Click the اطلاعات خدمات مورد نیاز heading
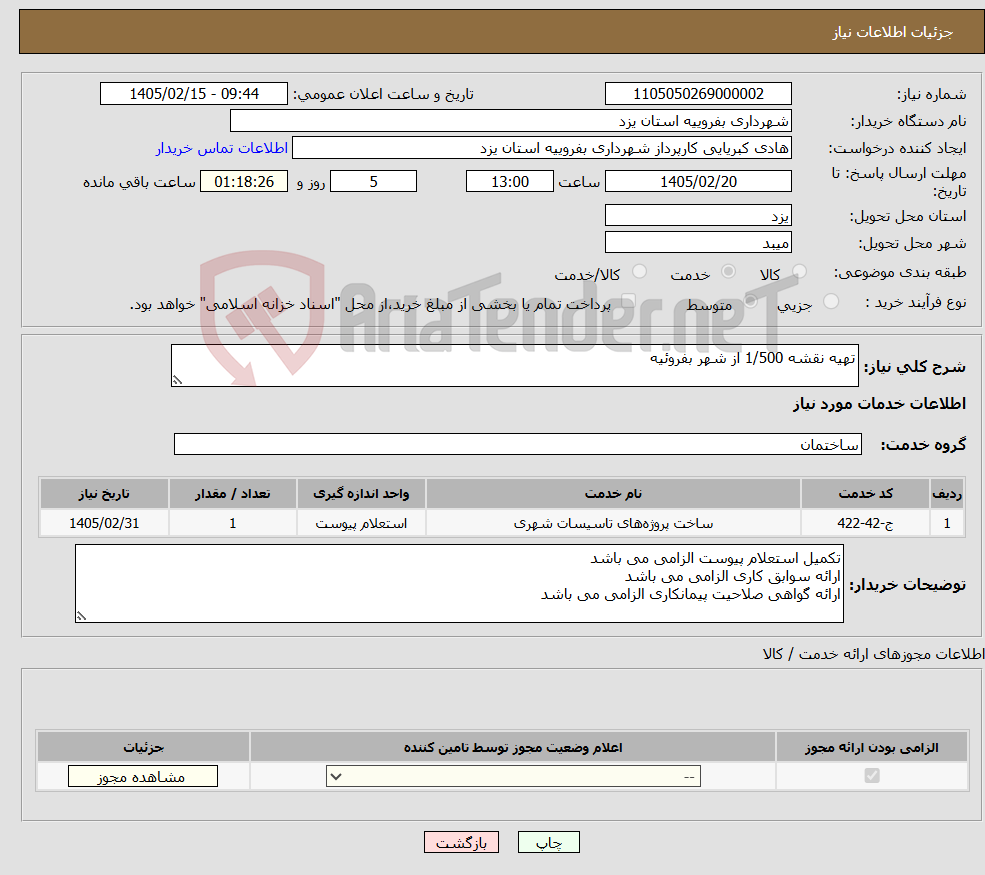 (x=879, y=403)
